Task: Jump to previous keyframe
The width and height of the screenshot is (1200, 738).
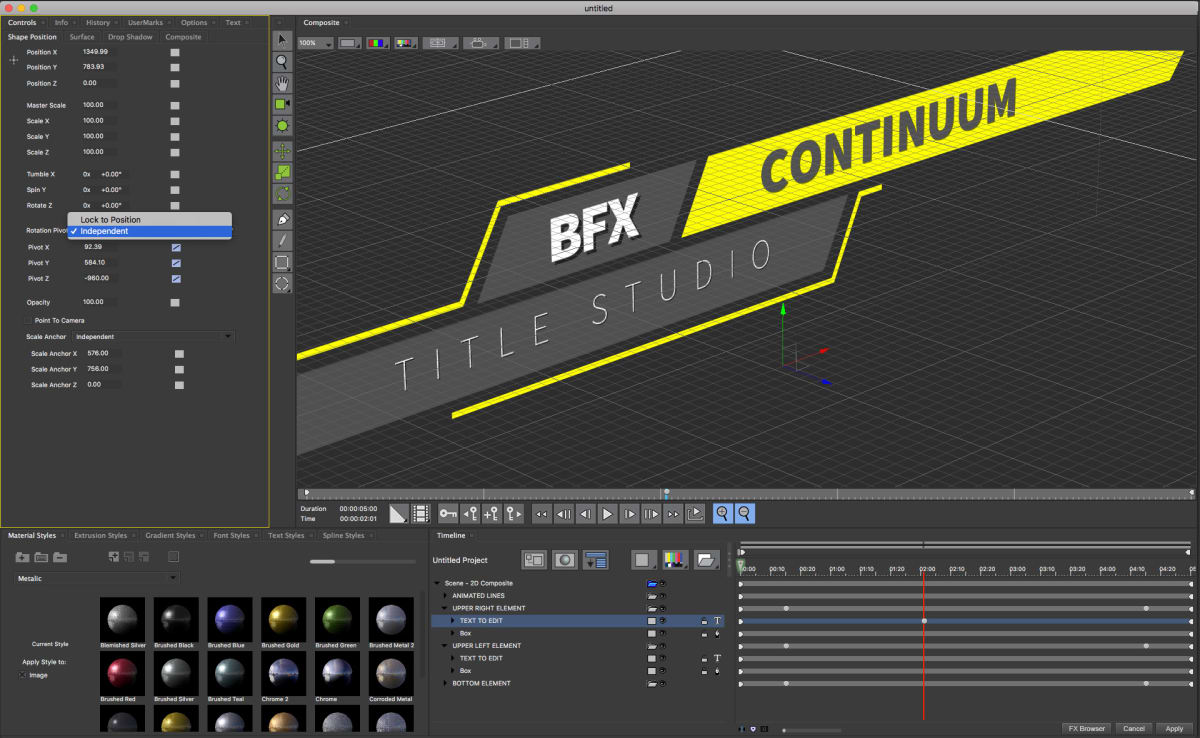Action: pos(469,514)
